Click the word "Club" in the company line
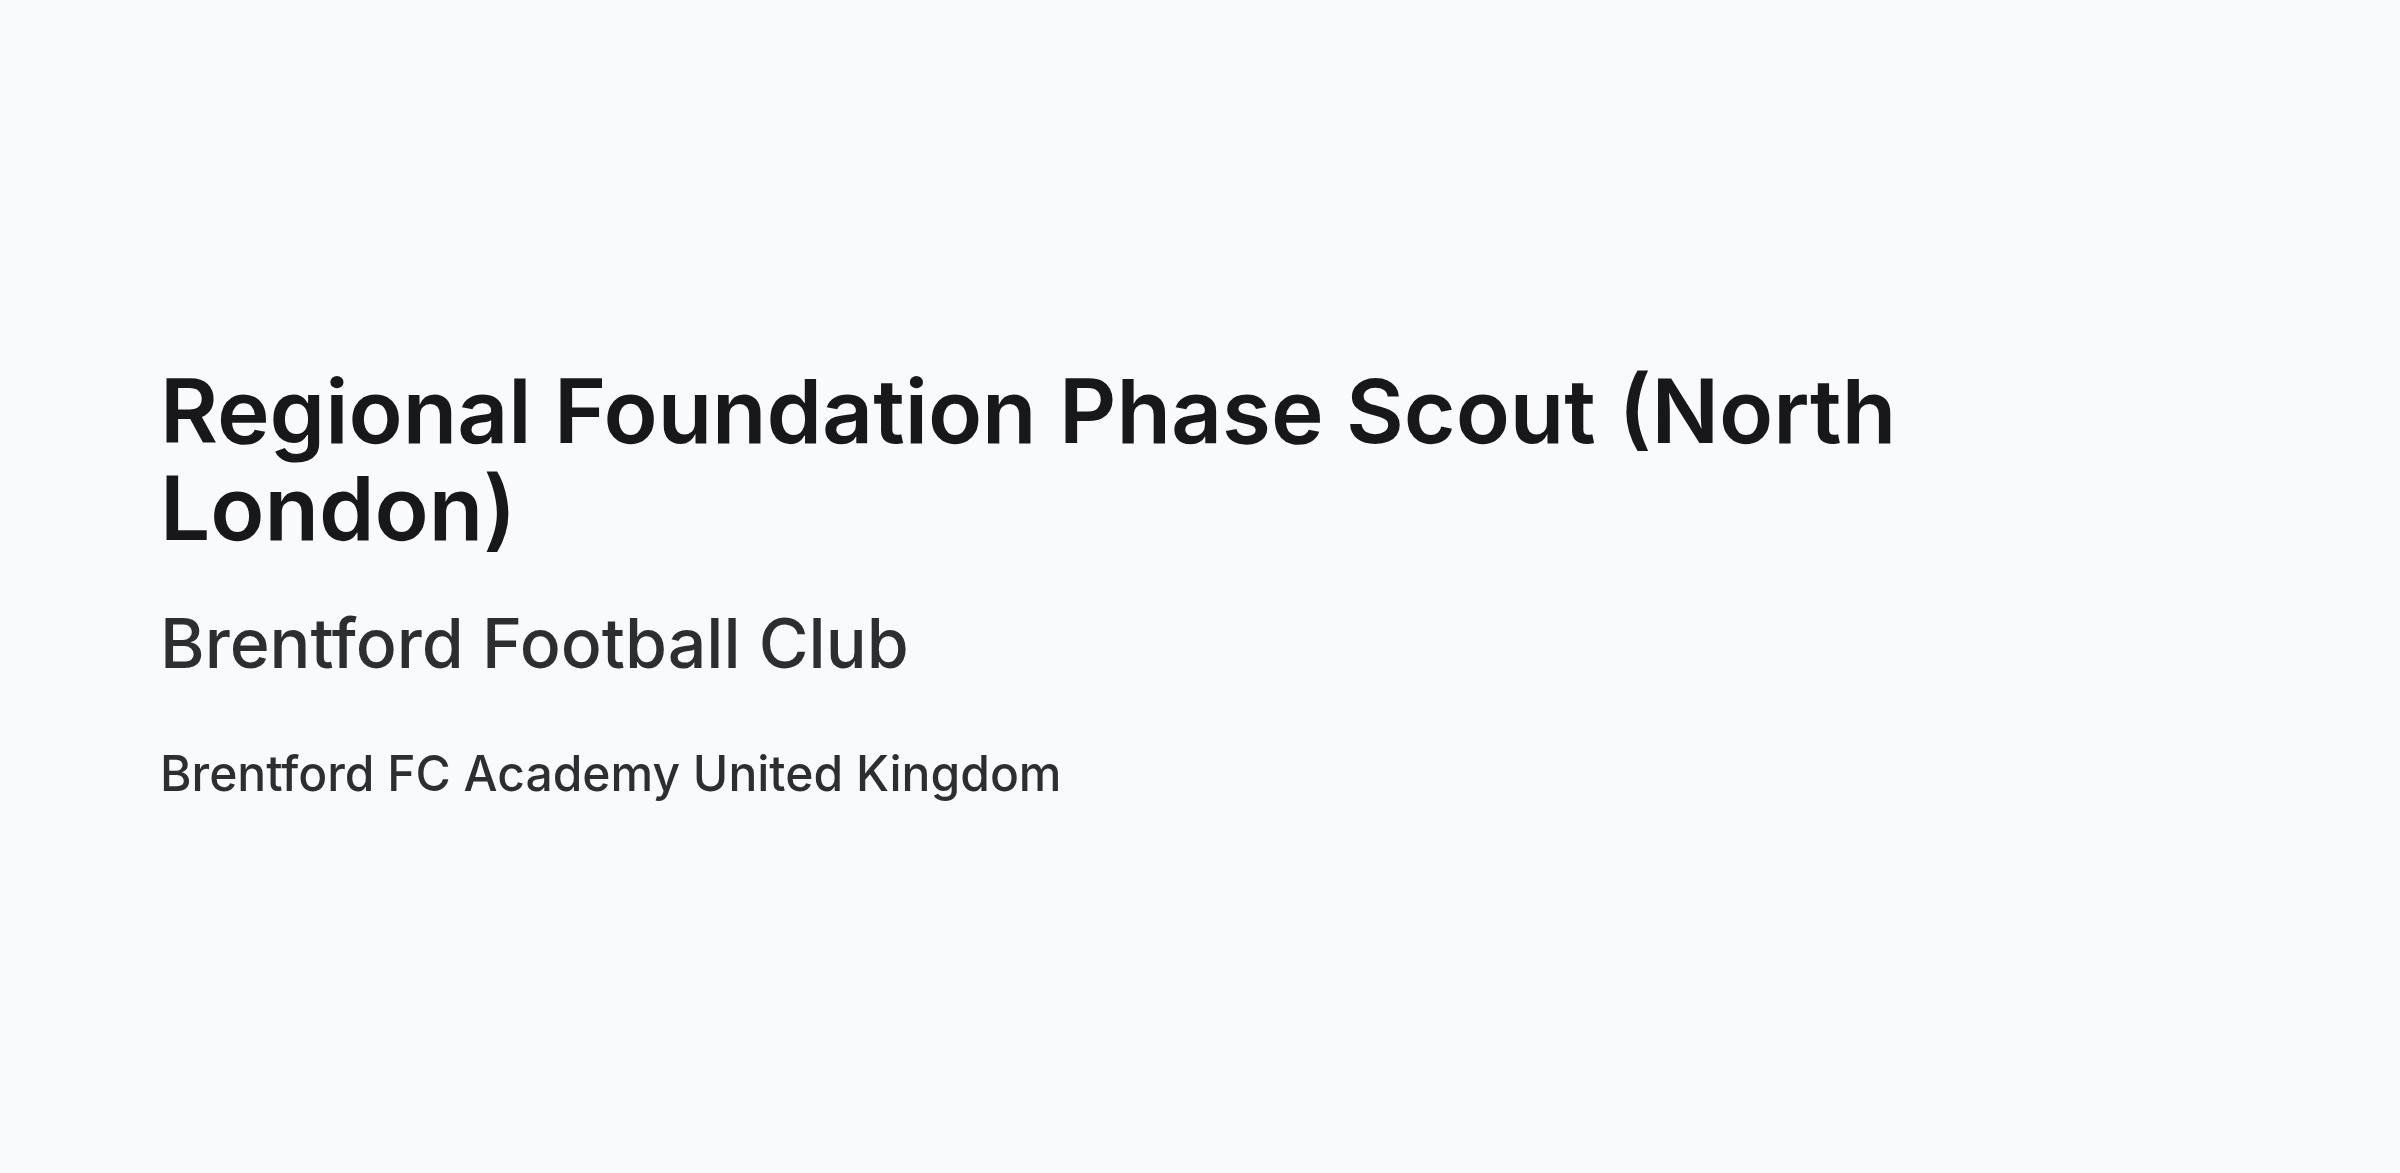 tap(833, 644)
